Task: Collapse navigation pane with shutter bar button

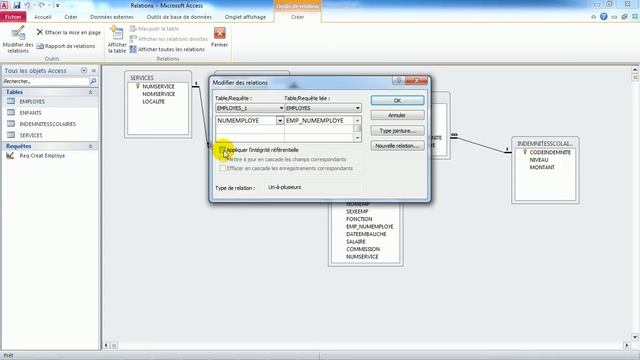Action: coord(94,71)
